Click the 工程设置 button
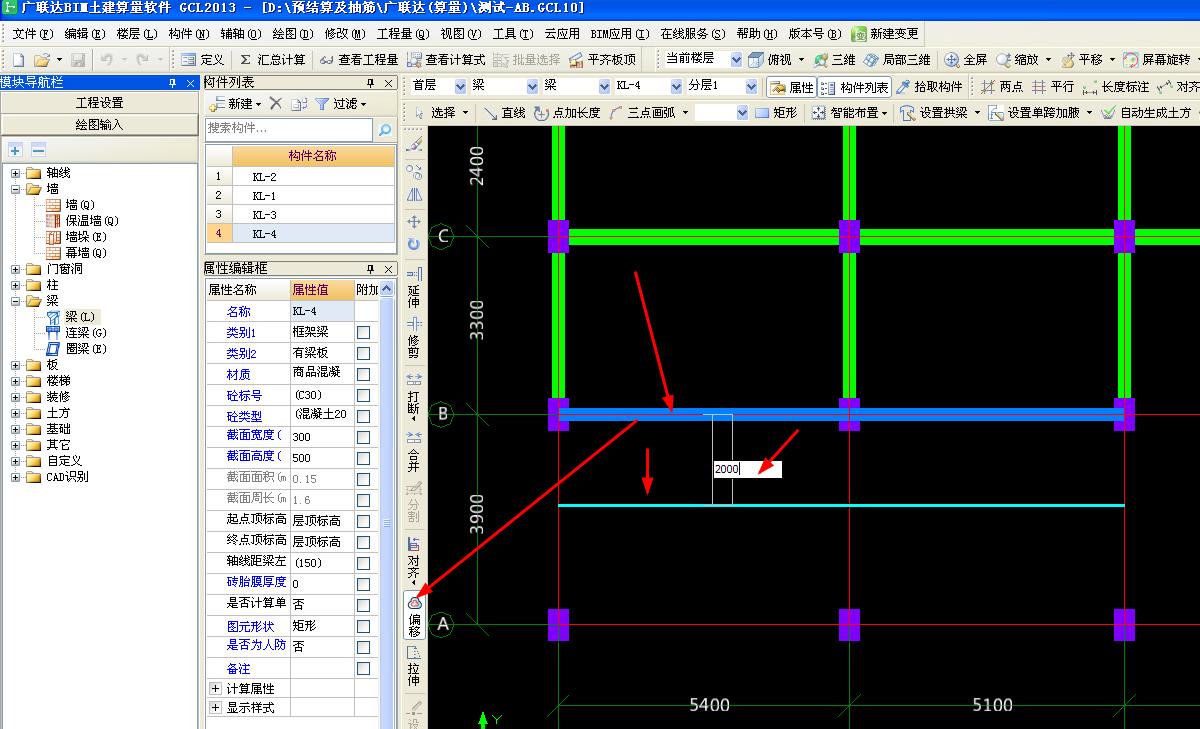 [x=99, y=103]
